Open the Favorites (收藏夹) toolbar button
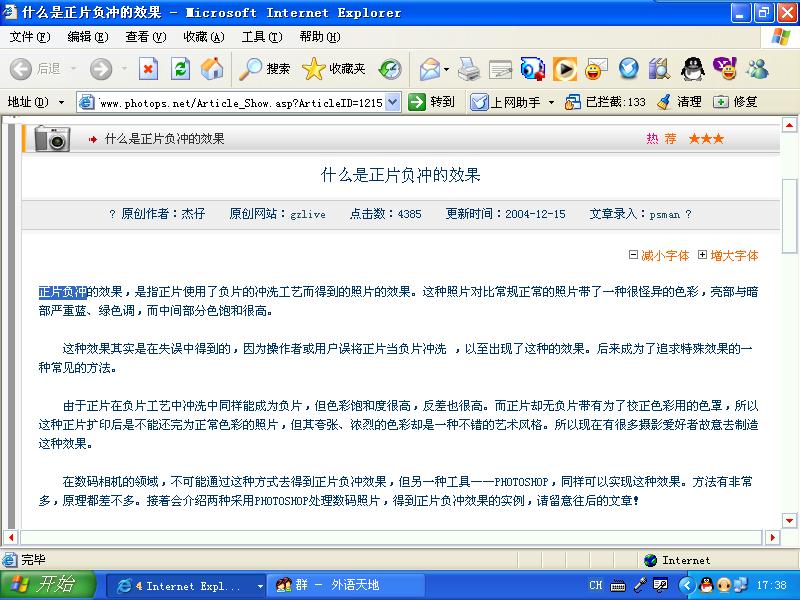The height and width of the screenshot is (600, 800). pyautogui.click(x=334, y=69)
